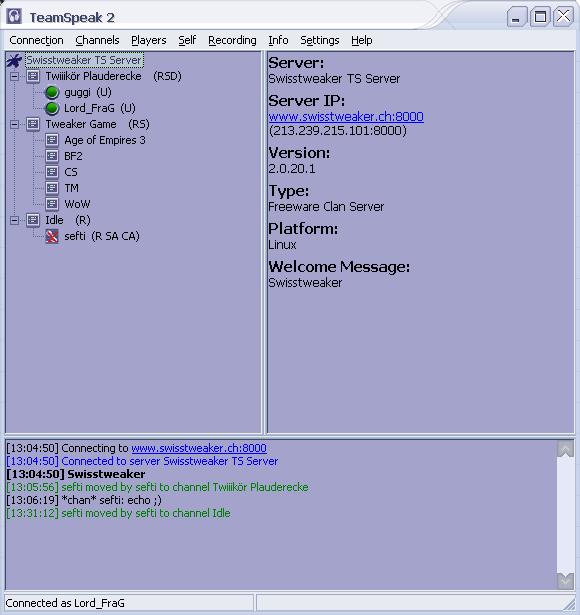
Task: Select the Swisstweaker TS Server tree root
Action: tap(84, 60)
